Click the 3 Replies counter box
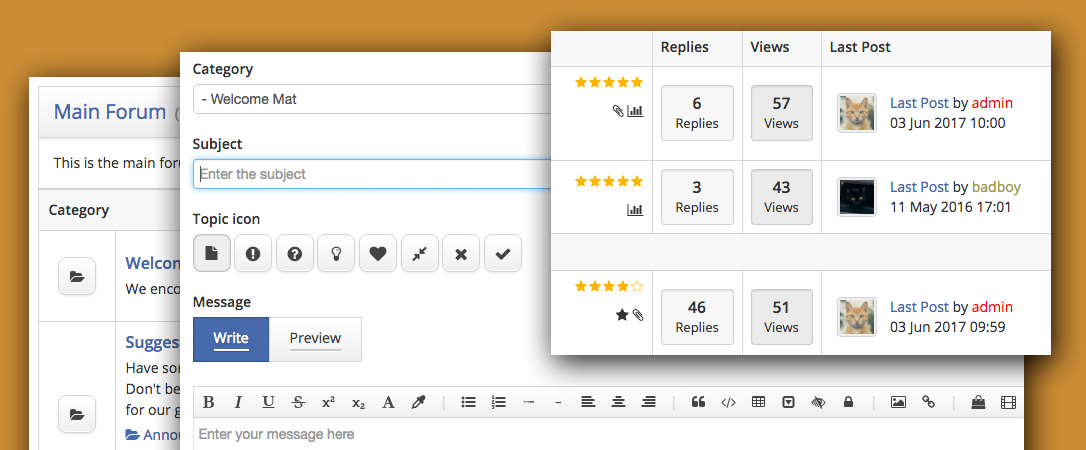 coord(697,197)
